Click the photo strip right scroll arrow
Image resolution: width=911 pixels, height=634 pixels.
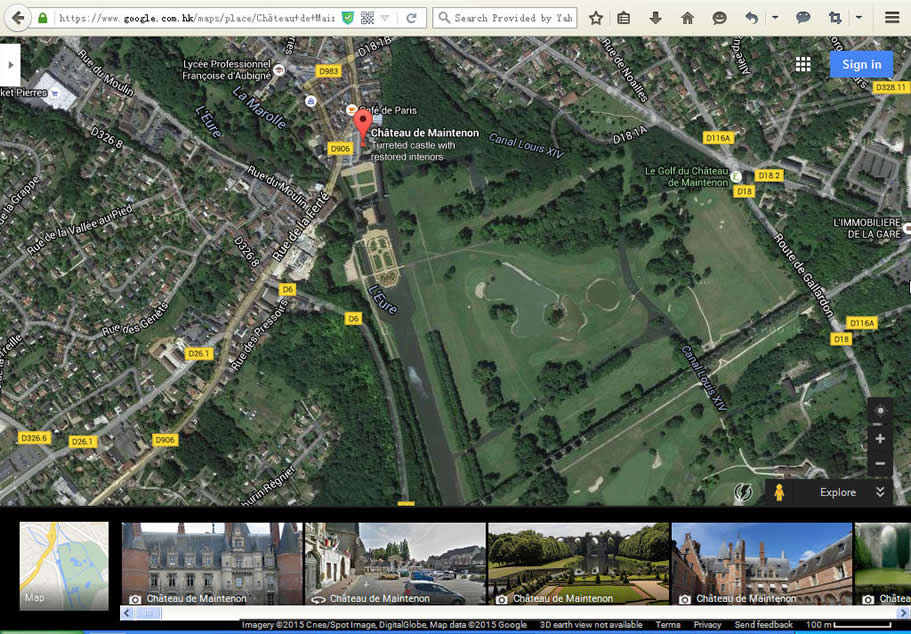903,612
